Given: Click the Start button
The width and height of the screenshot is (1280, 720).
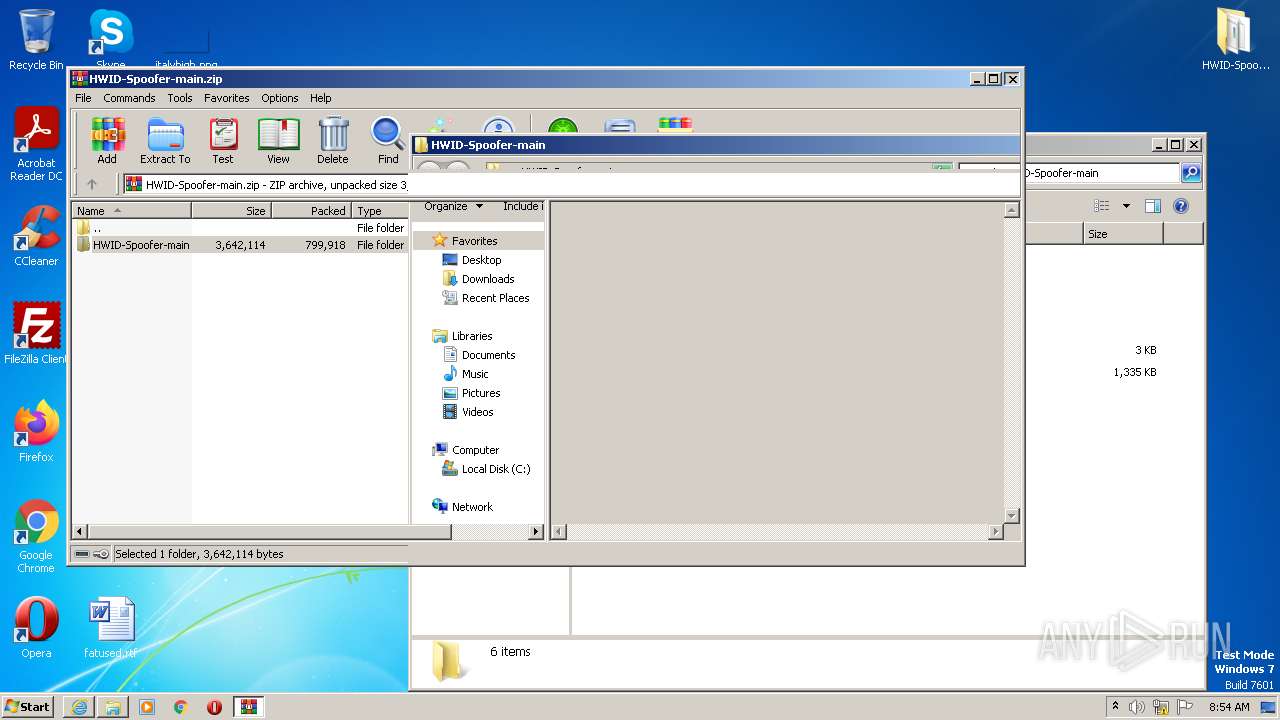Looking at the screenshot, I should point(28,707).
